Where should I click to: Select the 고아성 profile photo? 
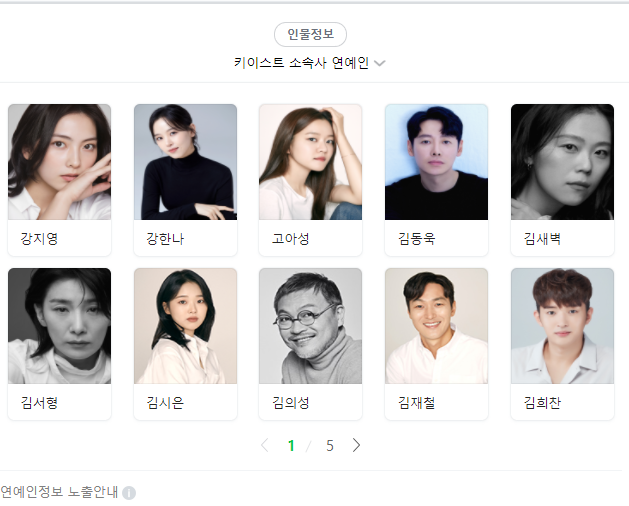(310, 162)
